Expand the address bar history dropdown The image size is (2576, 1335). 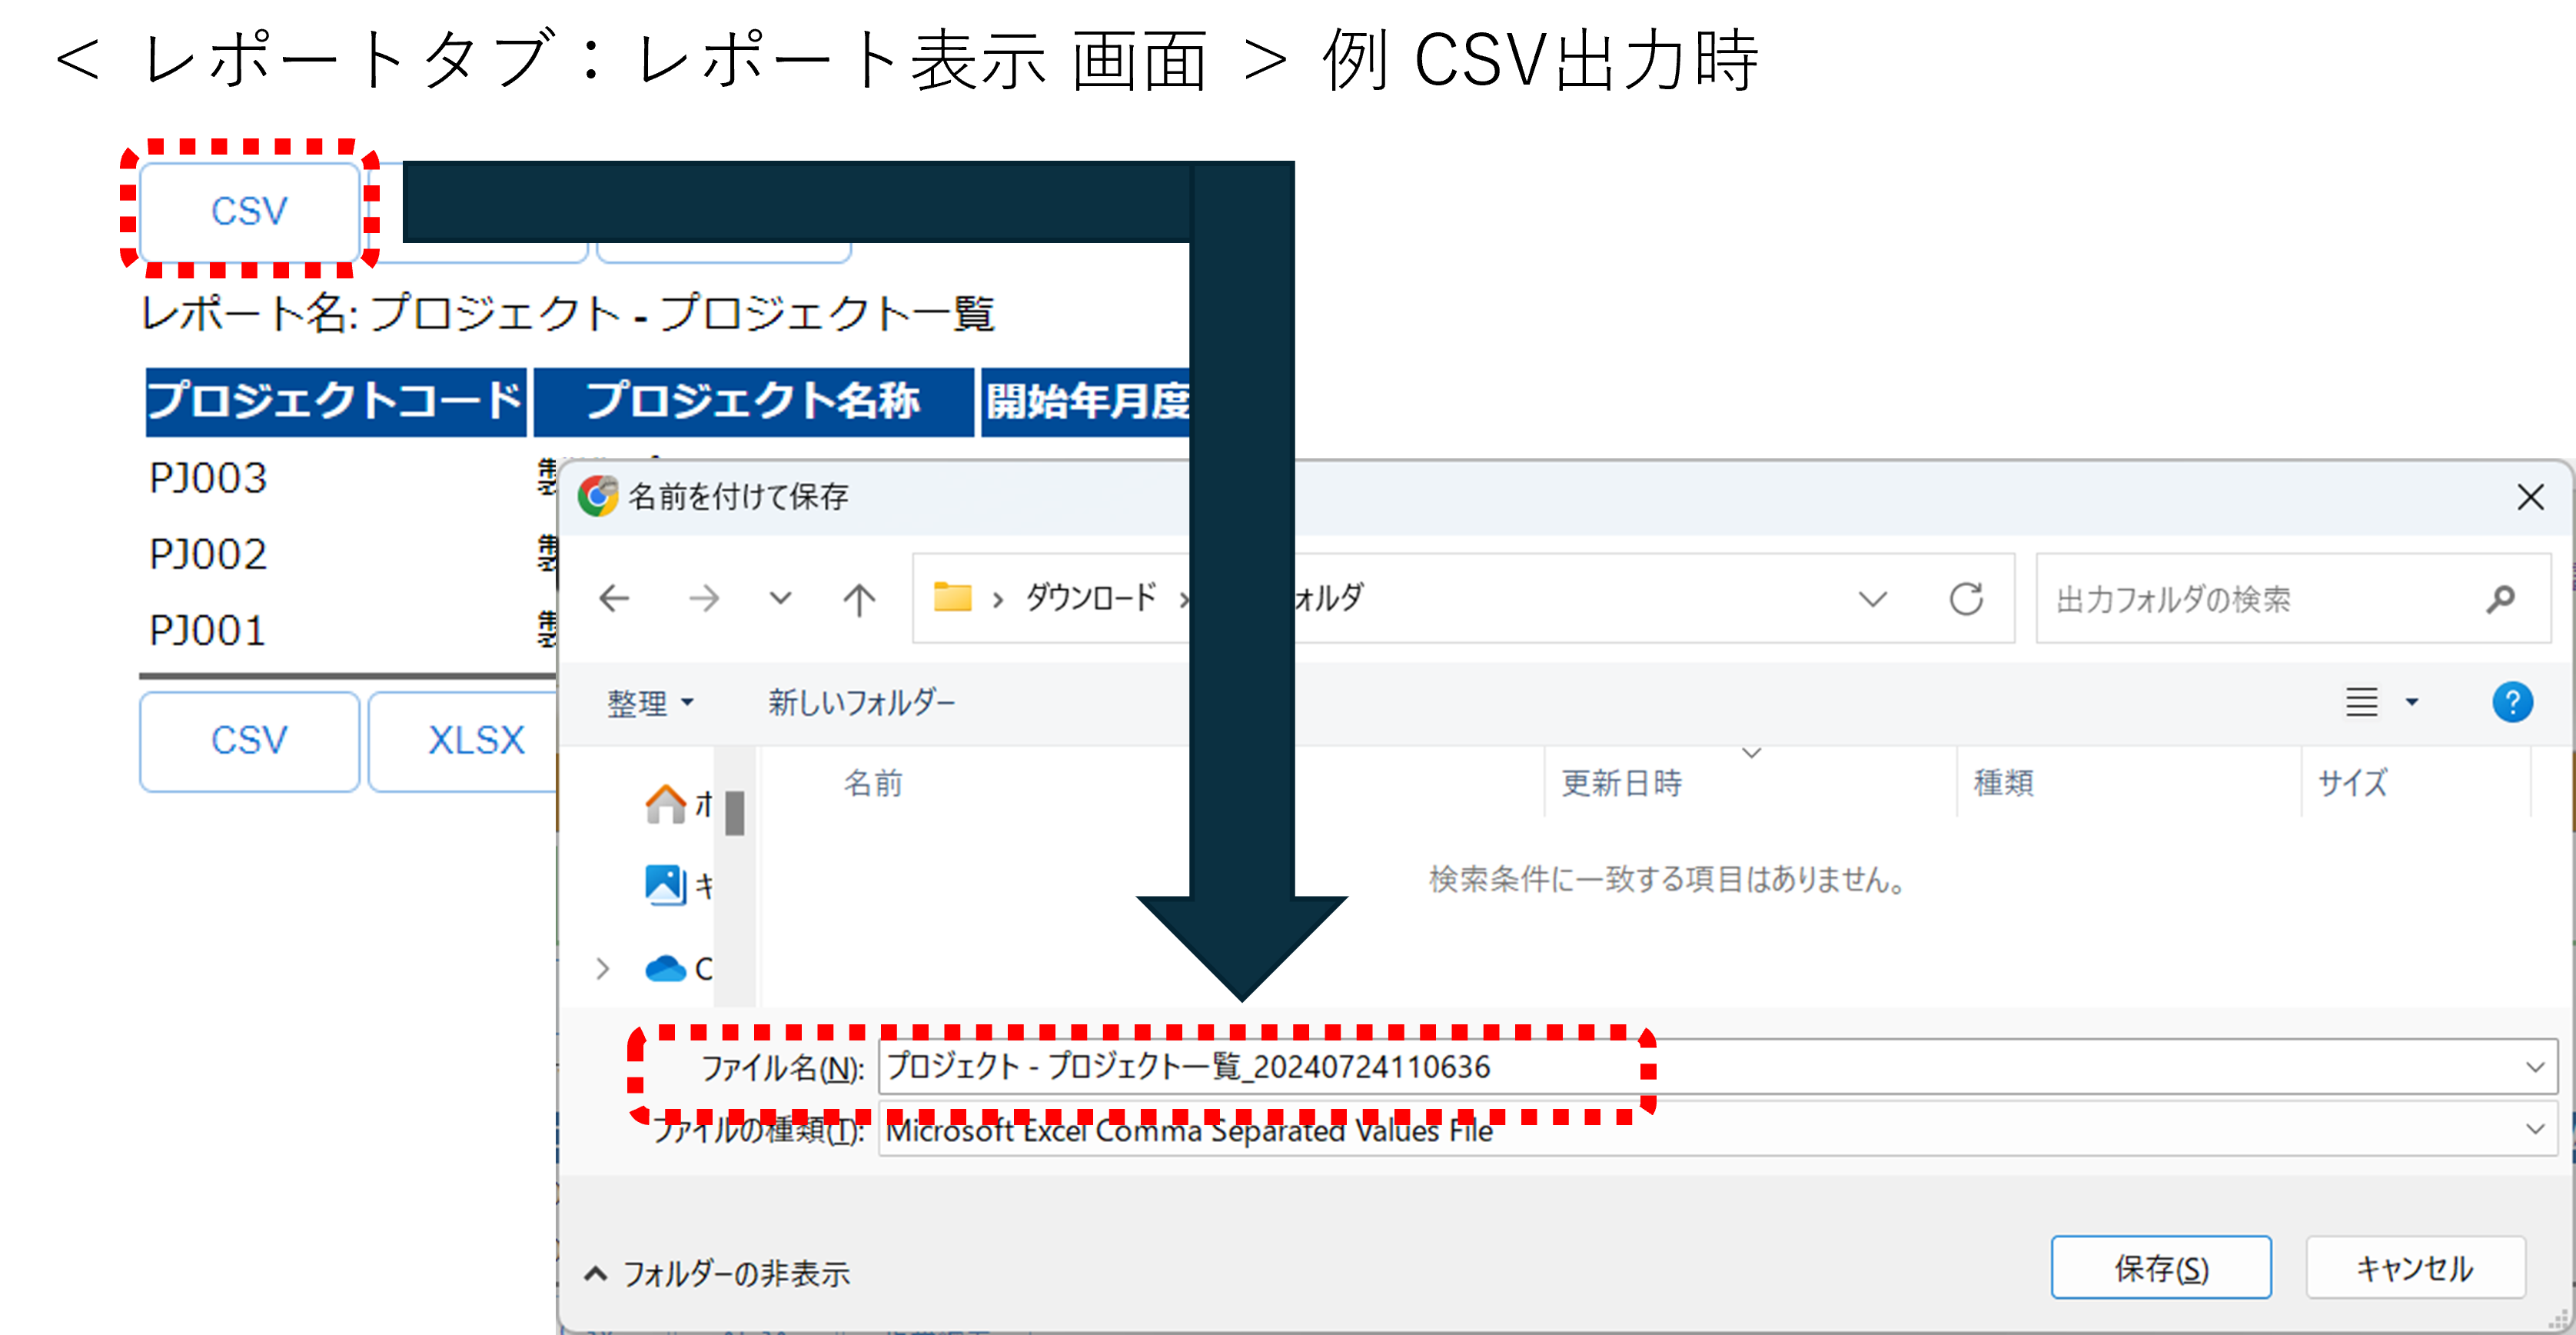[x=1872, y=599]
